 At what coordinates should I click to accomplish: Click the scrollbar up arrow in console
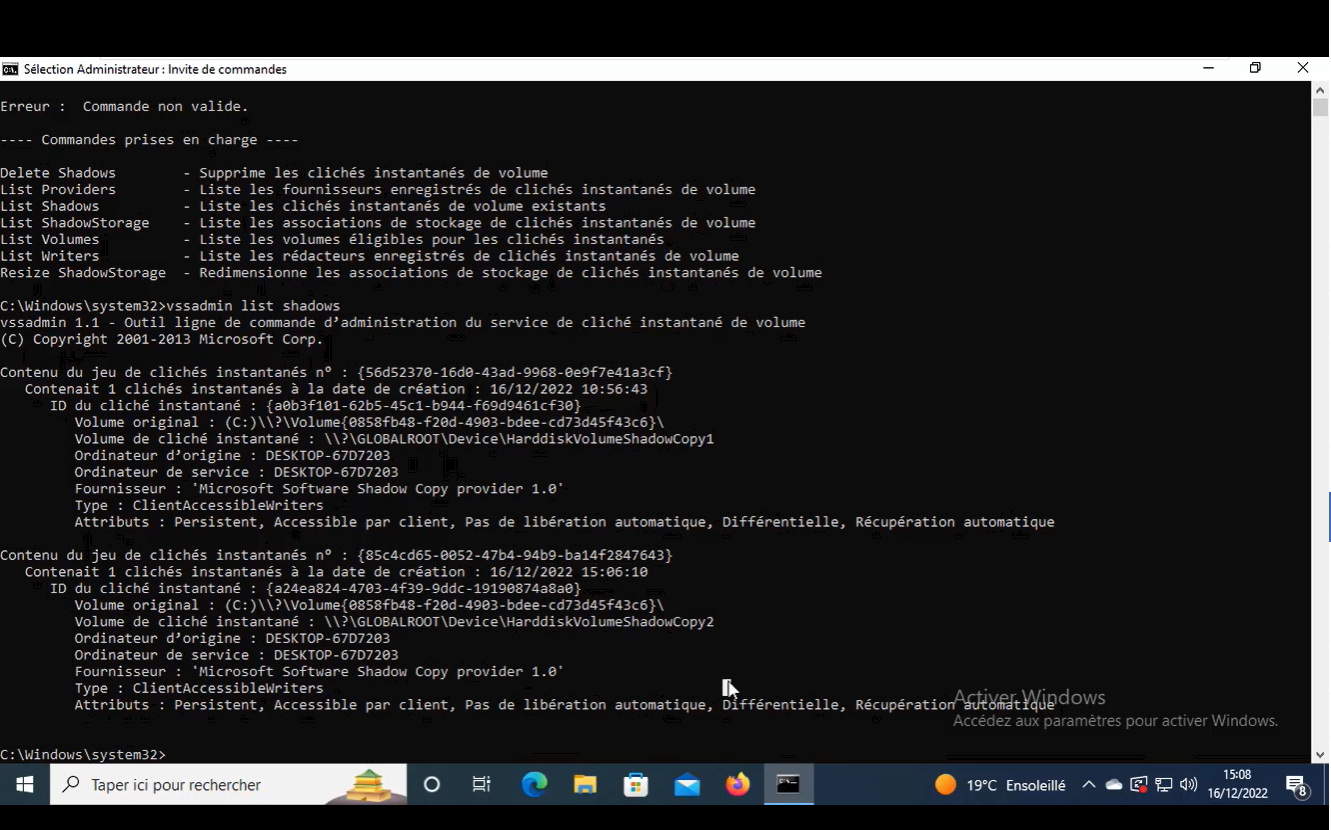click(x=1320, y=90)
